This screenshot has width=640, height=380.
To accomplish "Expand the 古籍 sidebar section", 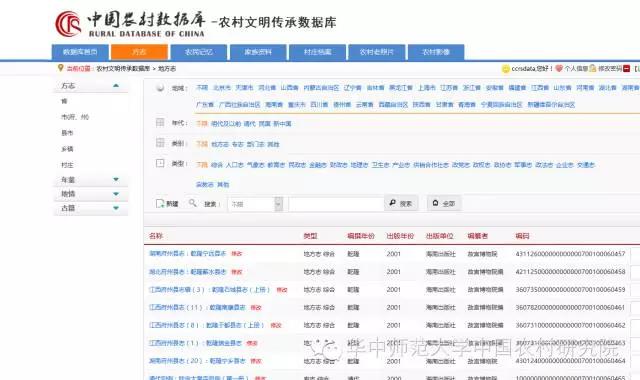I will 116,208.
